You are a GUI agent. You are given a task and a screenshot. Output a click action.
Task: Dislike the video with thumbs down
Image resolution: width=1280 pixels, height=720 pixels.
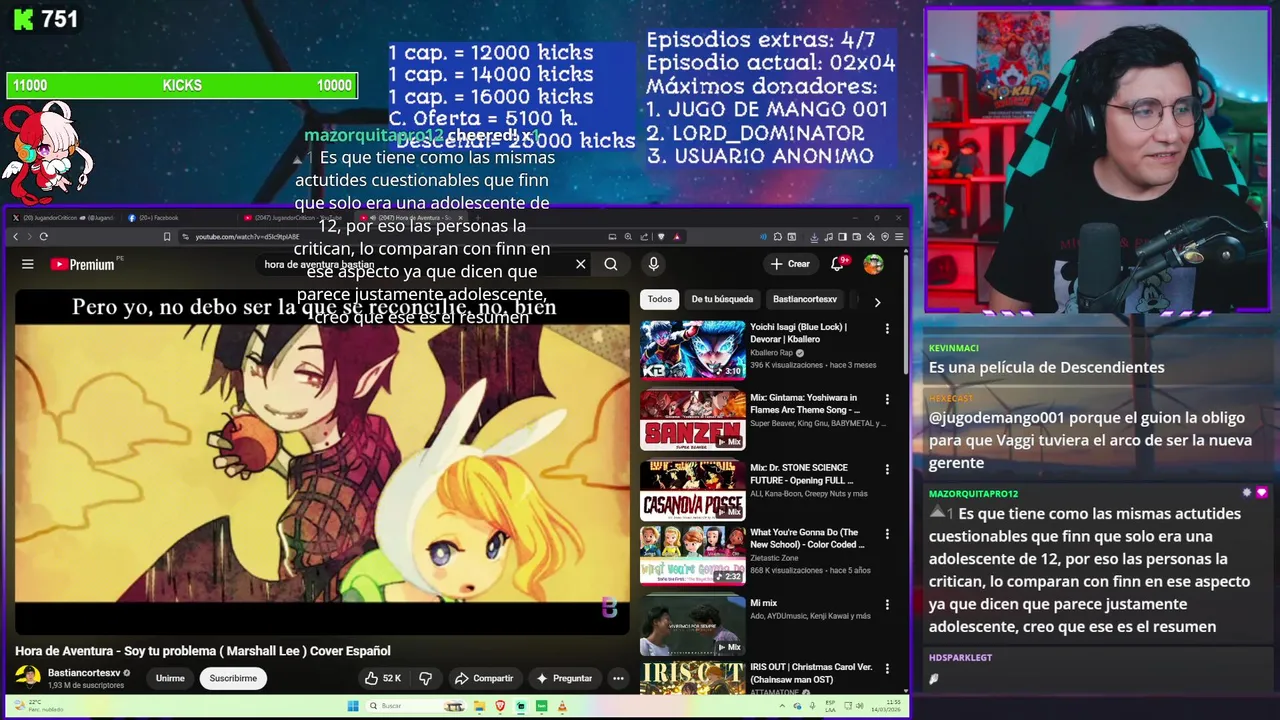[x=426, y=678]
